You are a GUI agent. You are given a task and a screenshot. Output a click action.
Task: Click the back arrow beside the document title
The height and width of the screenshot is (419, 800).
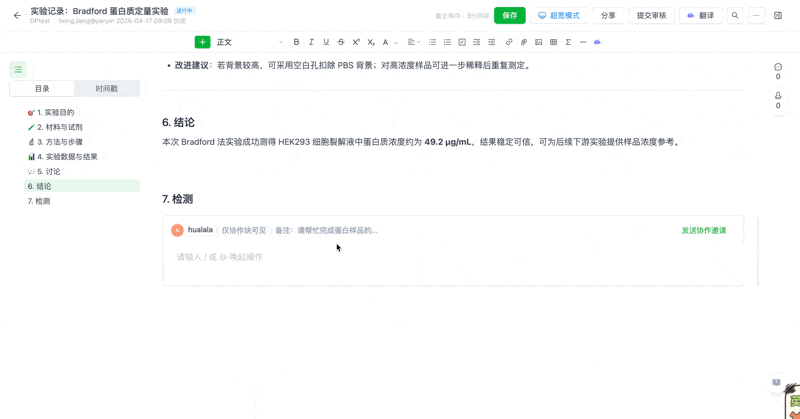[17, 16]
